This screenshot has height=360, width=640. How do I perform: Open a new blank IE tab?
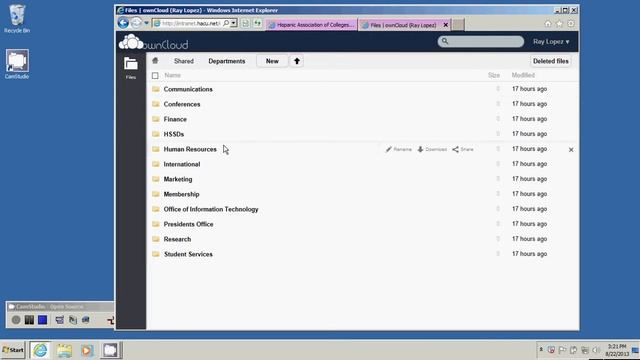pyautogui.click(x=458, y=25)
